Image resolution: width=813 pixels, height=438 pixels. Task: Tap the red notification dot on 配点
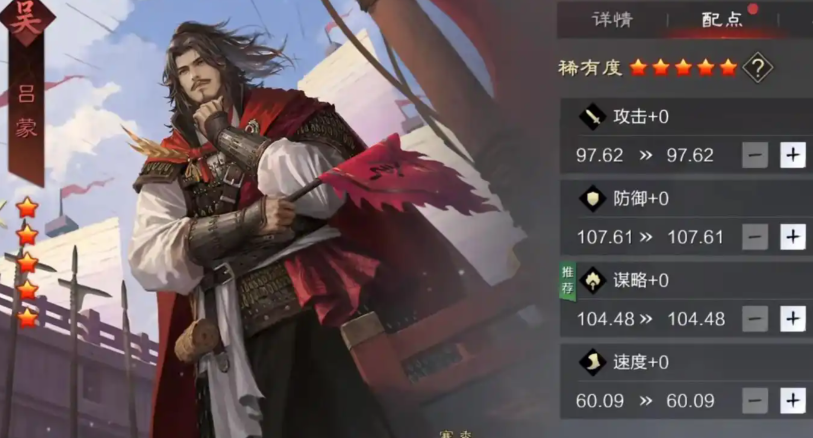pos(753,9)
